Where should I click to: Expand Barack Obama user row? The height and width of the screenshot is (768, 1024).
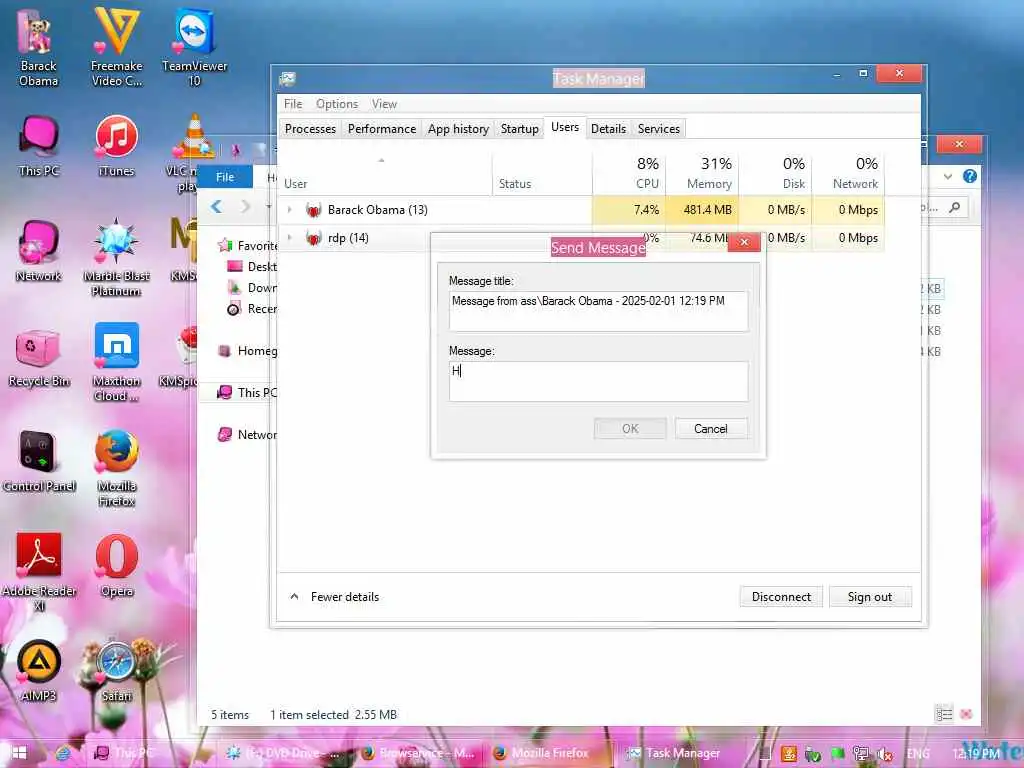(x=289, y=210)
